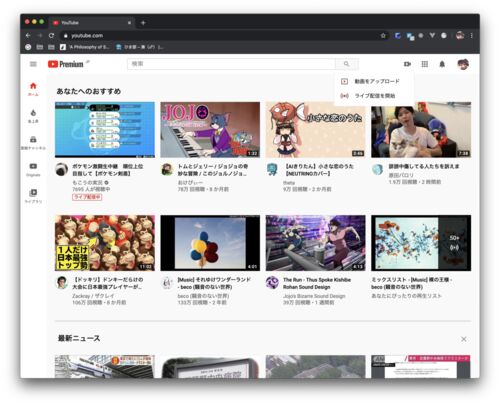Open 'A Philosophy of S...' bookmark
The height and width of the screenshot is (405, 500).
(85, 47)
